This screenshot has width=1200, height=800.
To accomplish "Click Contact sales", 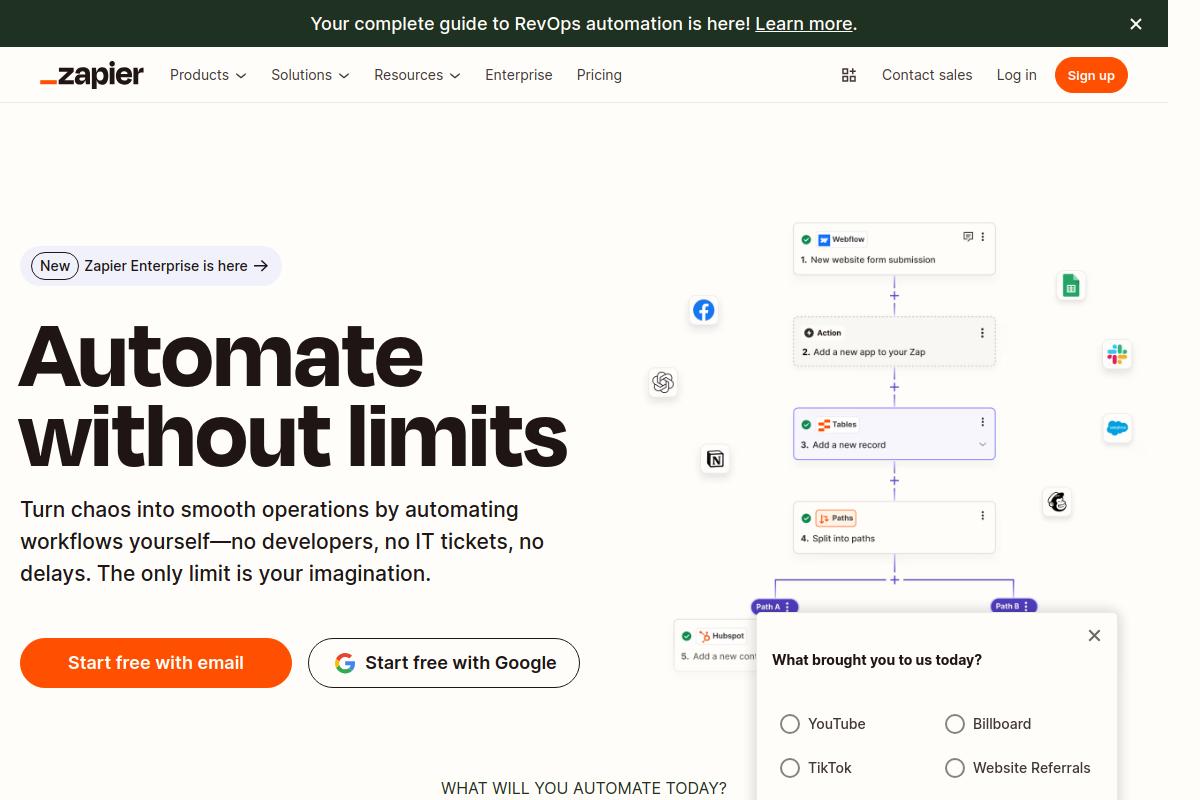I will click(927, 75).
